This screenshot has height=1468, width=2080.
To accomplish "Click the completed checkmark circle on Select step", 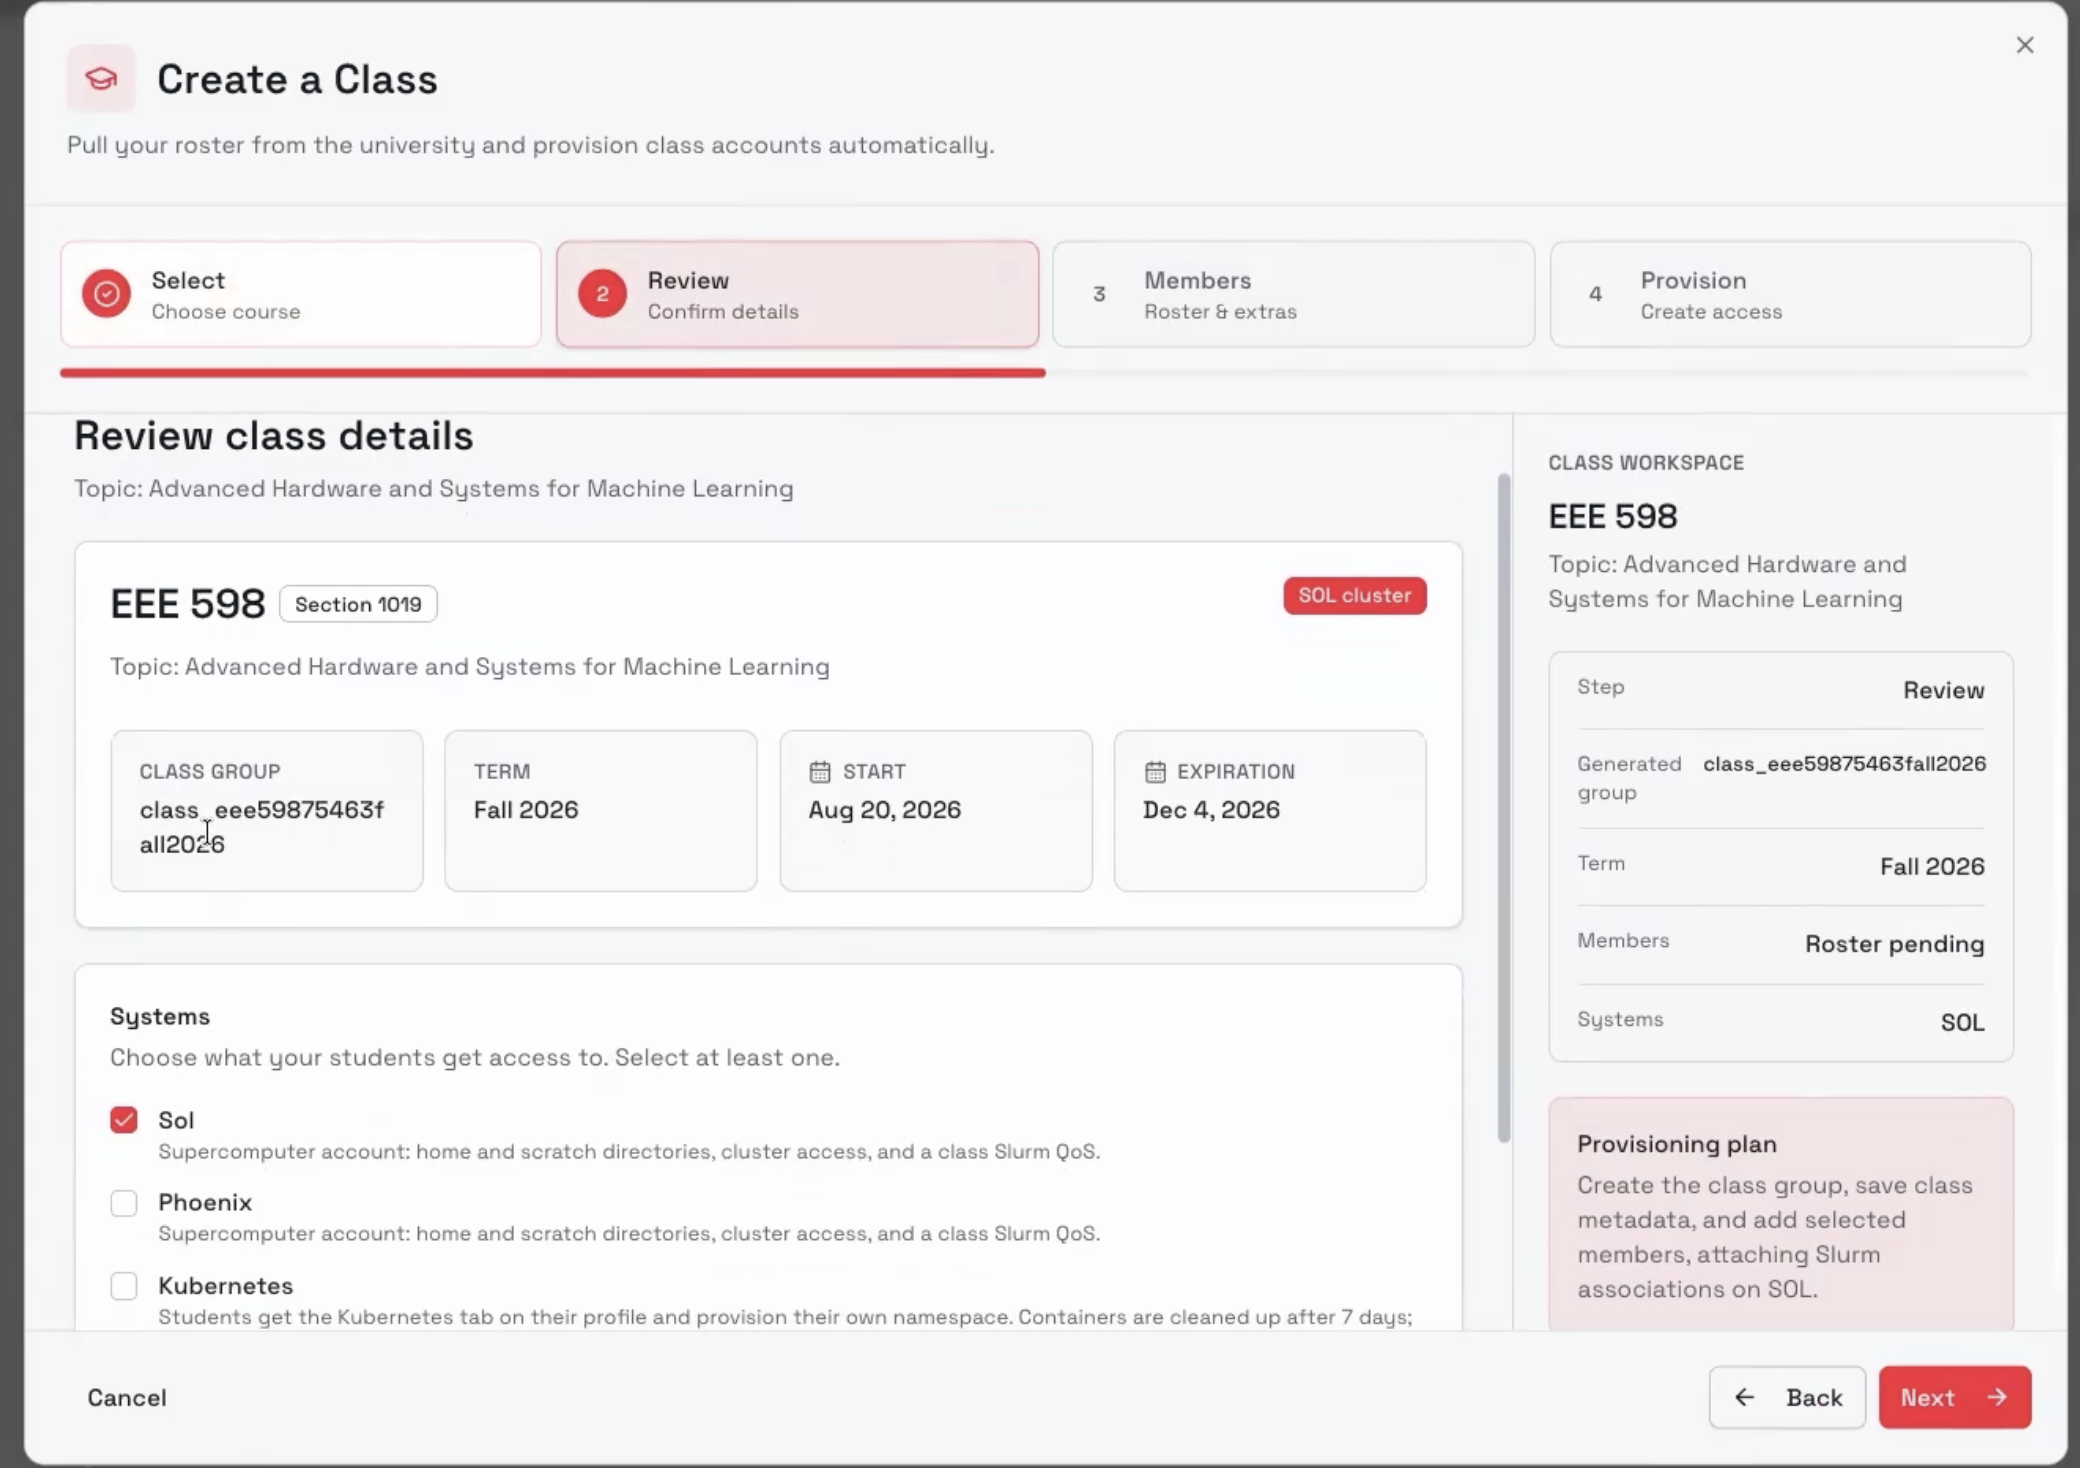I will (106, 294).
